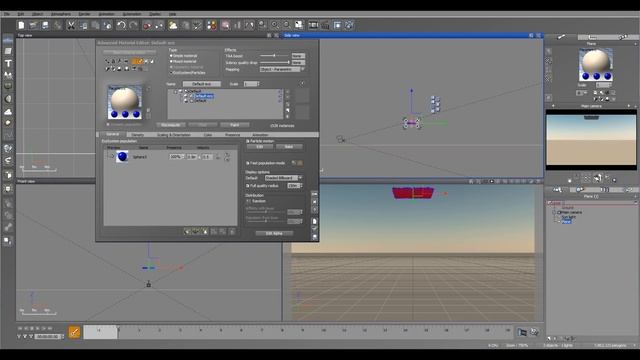
Task: Click the first magnifier zoom toolbar icon
Action: tap(275, 25)
